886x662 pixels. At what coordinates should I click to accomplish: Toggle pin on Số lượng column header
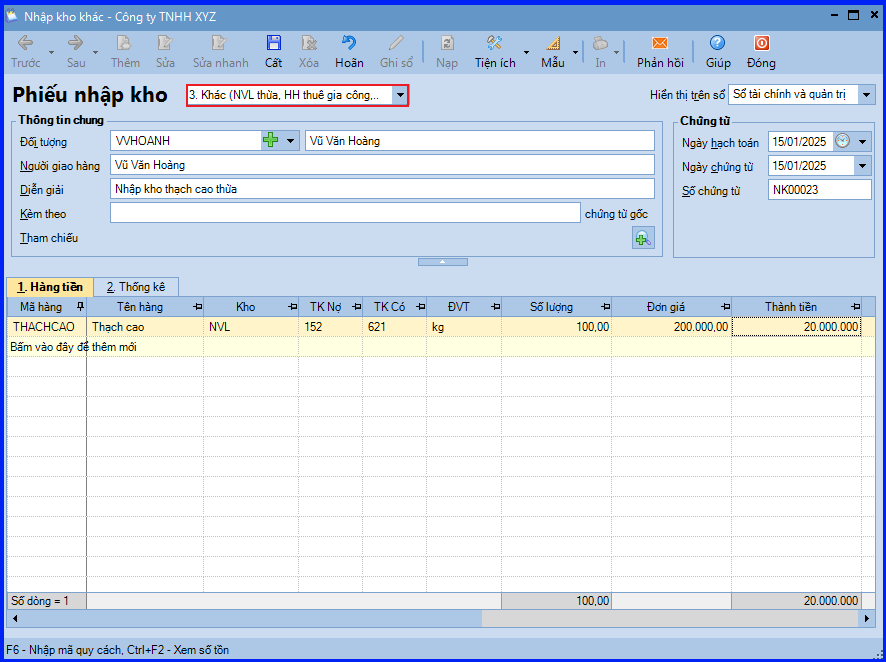coord(606,307)
